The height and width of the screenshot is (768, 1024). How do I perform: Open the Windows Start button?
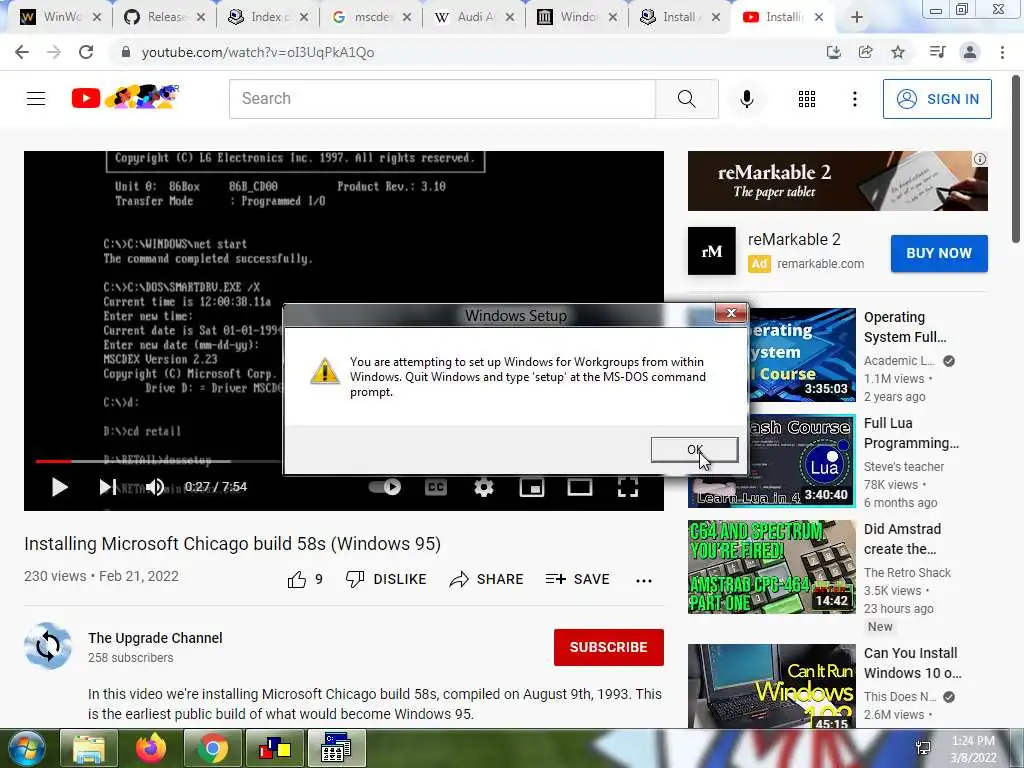[26, 748]
